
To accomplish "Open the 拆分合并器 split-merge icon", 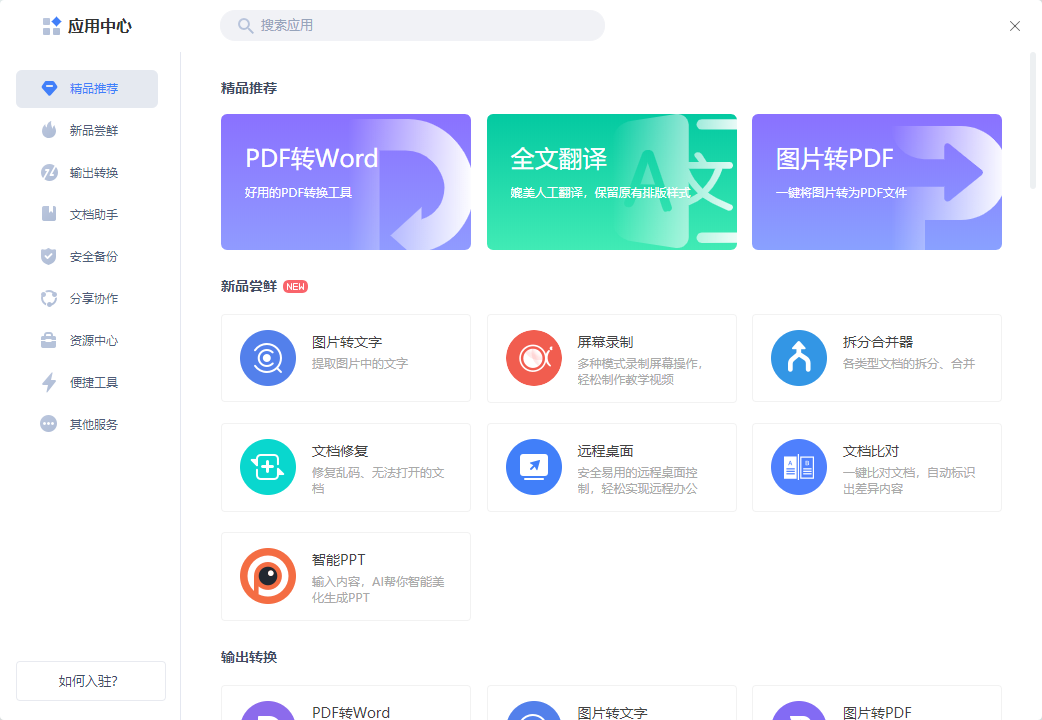I will [798, 358].
